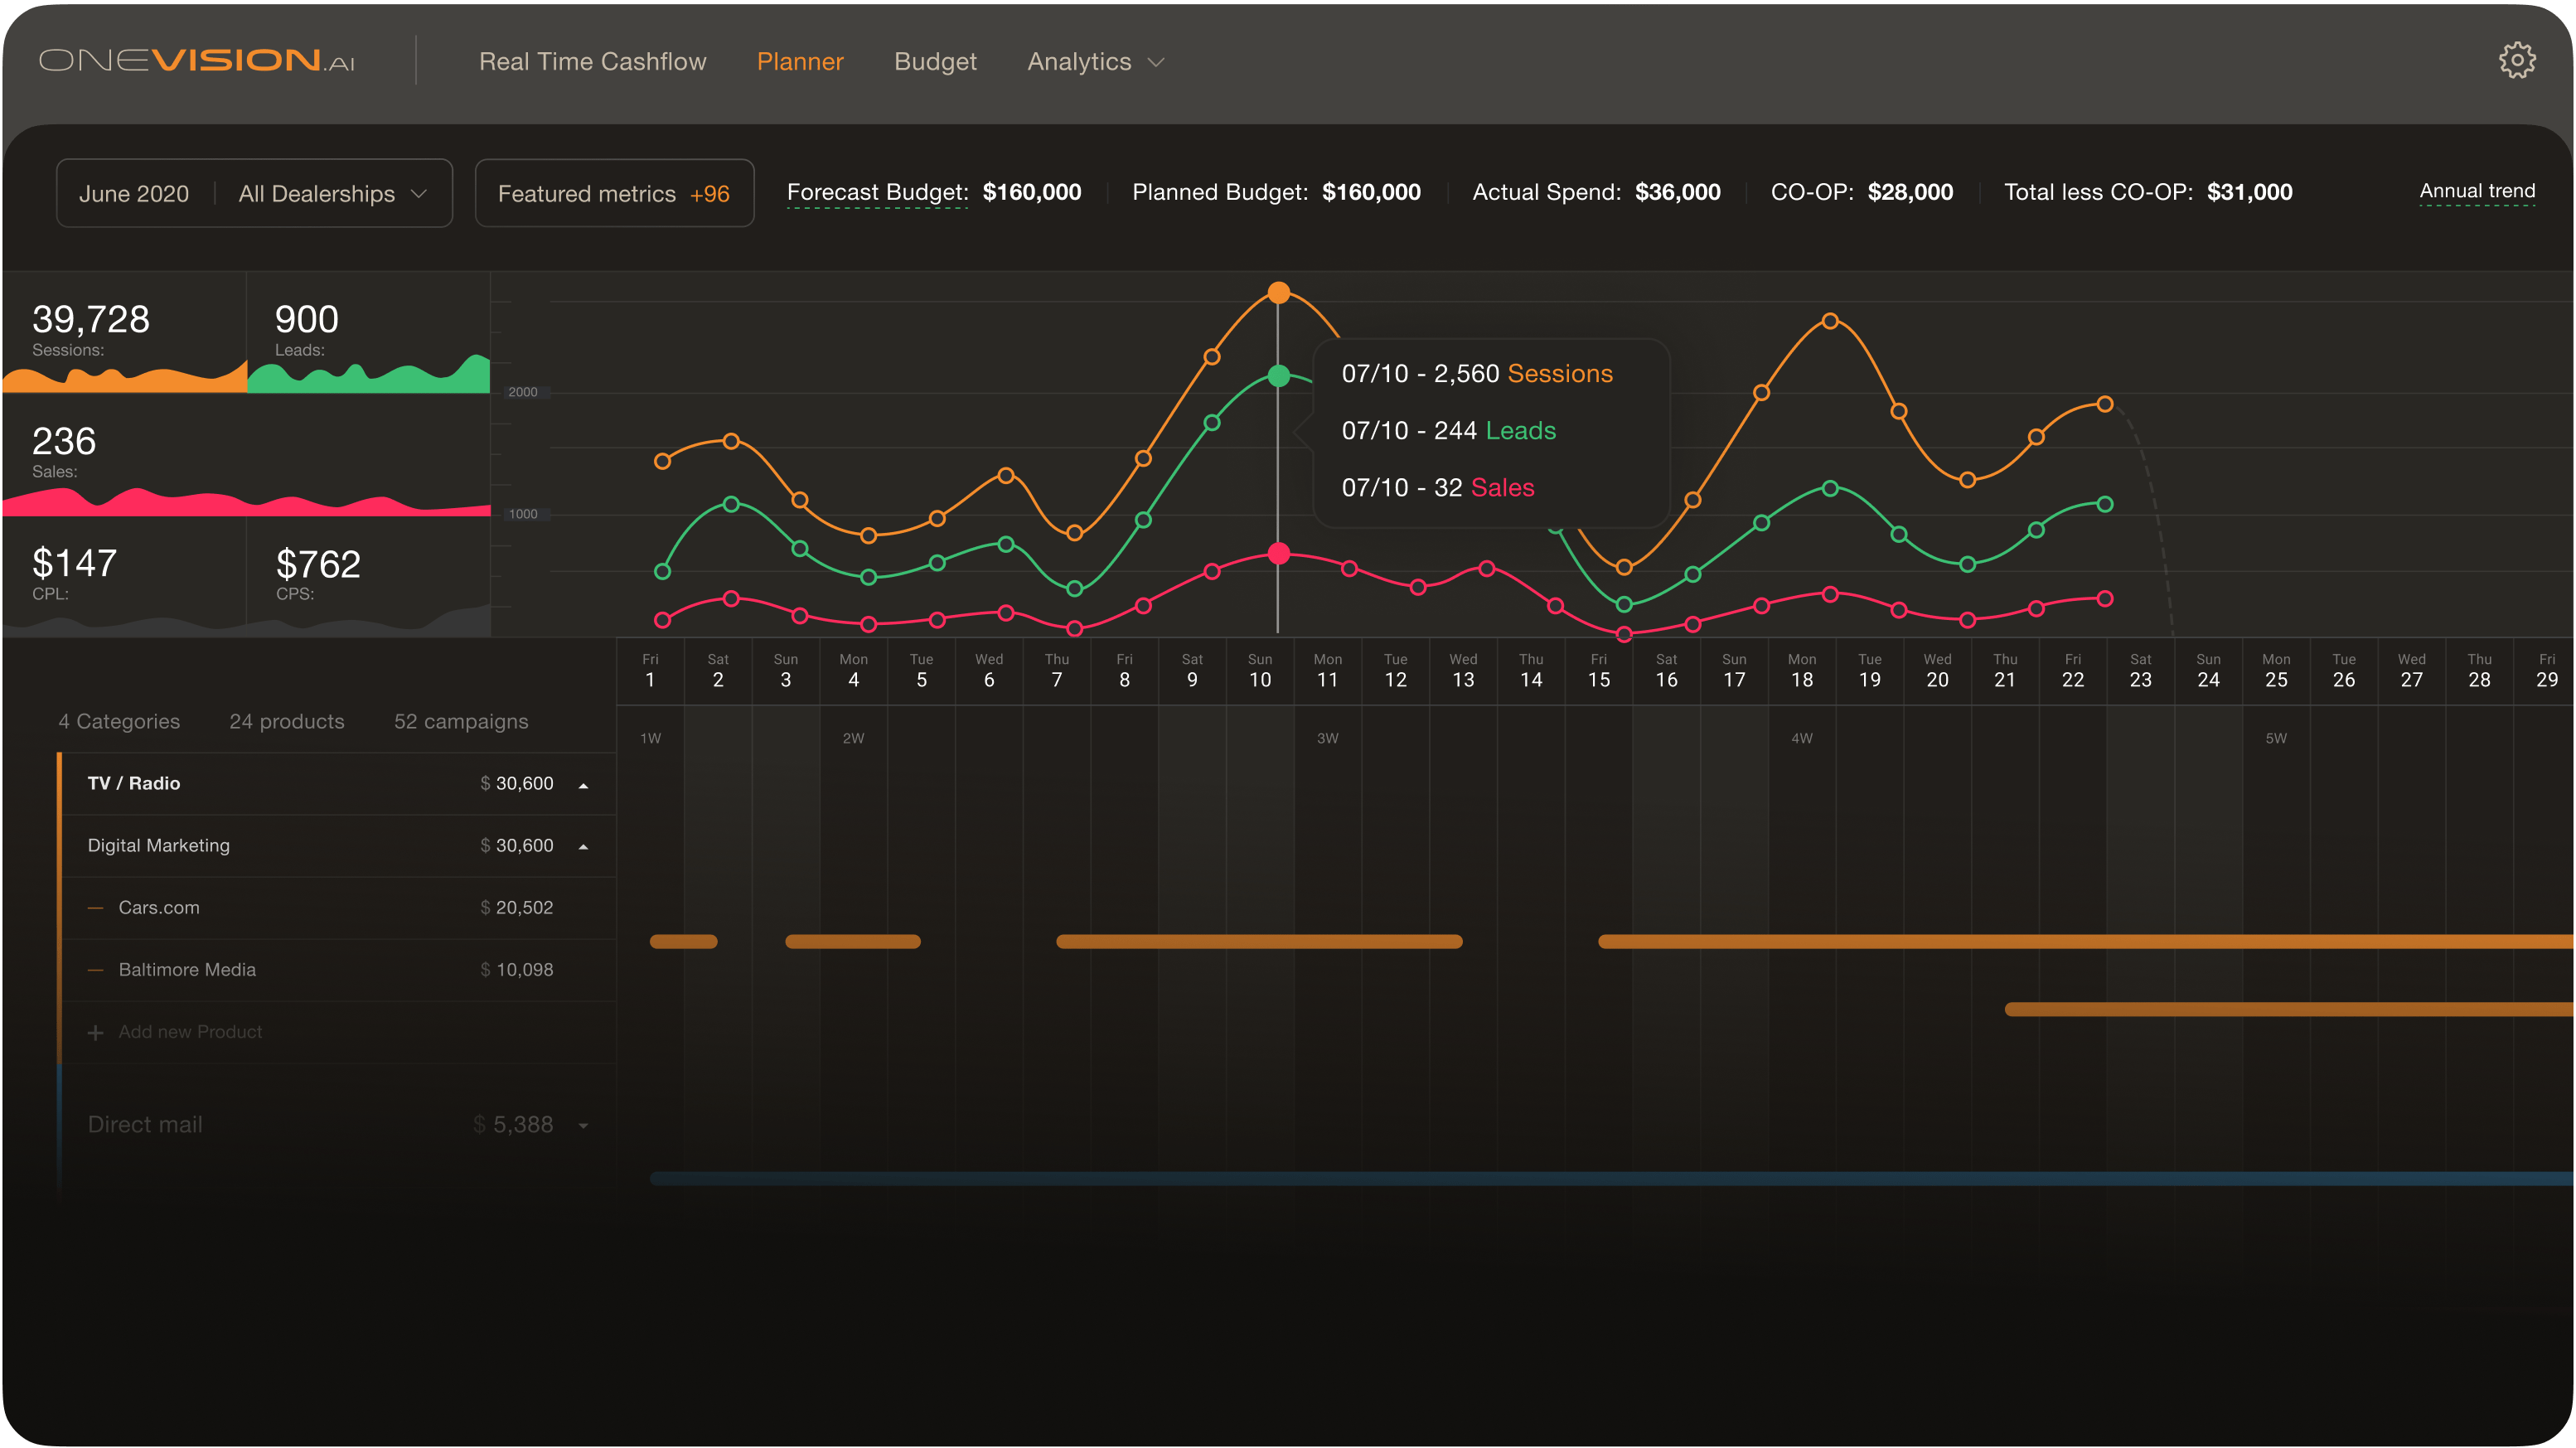The image size is (2576, 1448).
Task: Expand the Direct mail category
Action: (583, 1126)
